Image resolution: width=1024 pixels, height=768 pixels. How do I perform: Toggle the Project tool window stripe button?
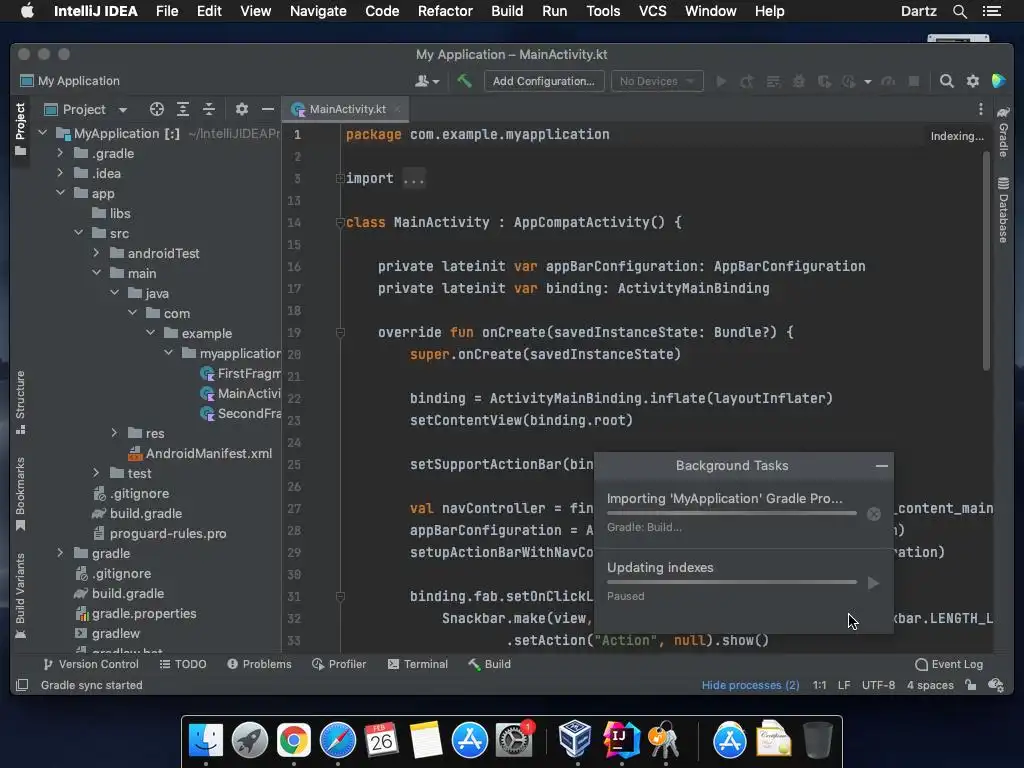click(20, 129)
